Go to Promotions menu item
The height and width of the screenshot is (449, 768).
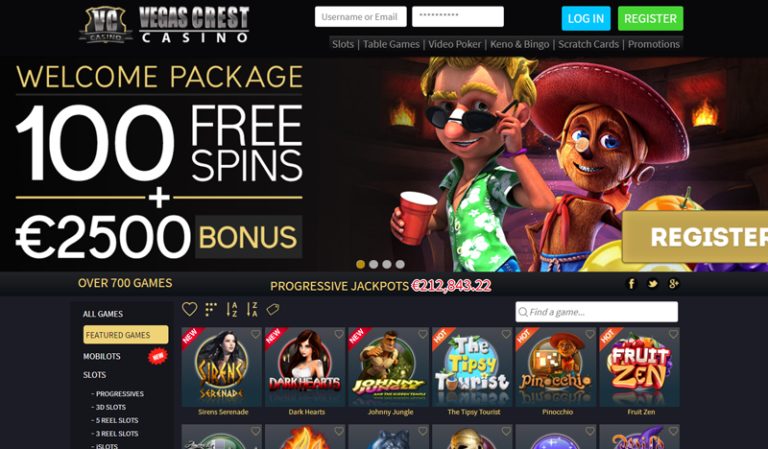(654, 44)
